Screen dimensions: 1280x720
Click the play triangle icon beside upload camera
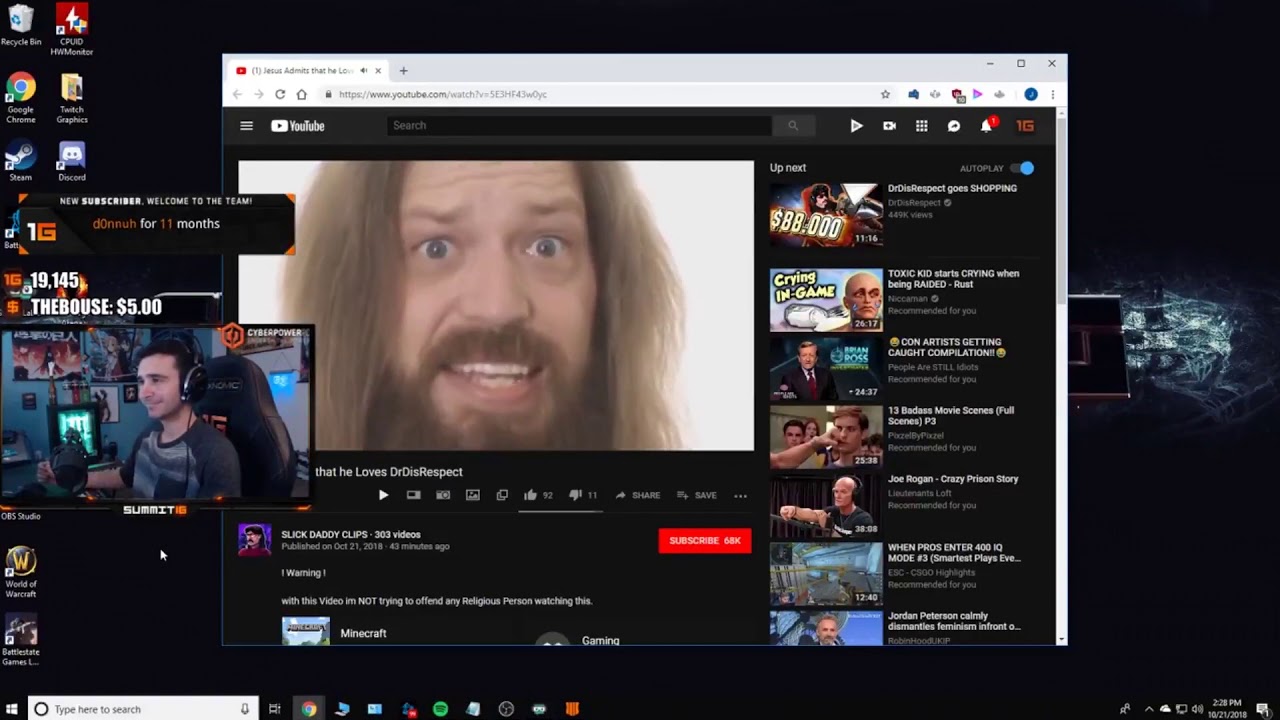coord(856,126)
